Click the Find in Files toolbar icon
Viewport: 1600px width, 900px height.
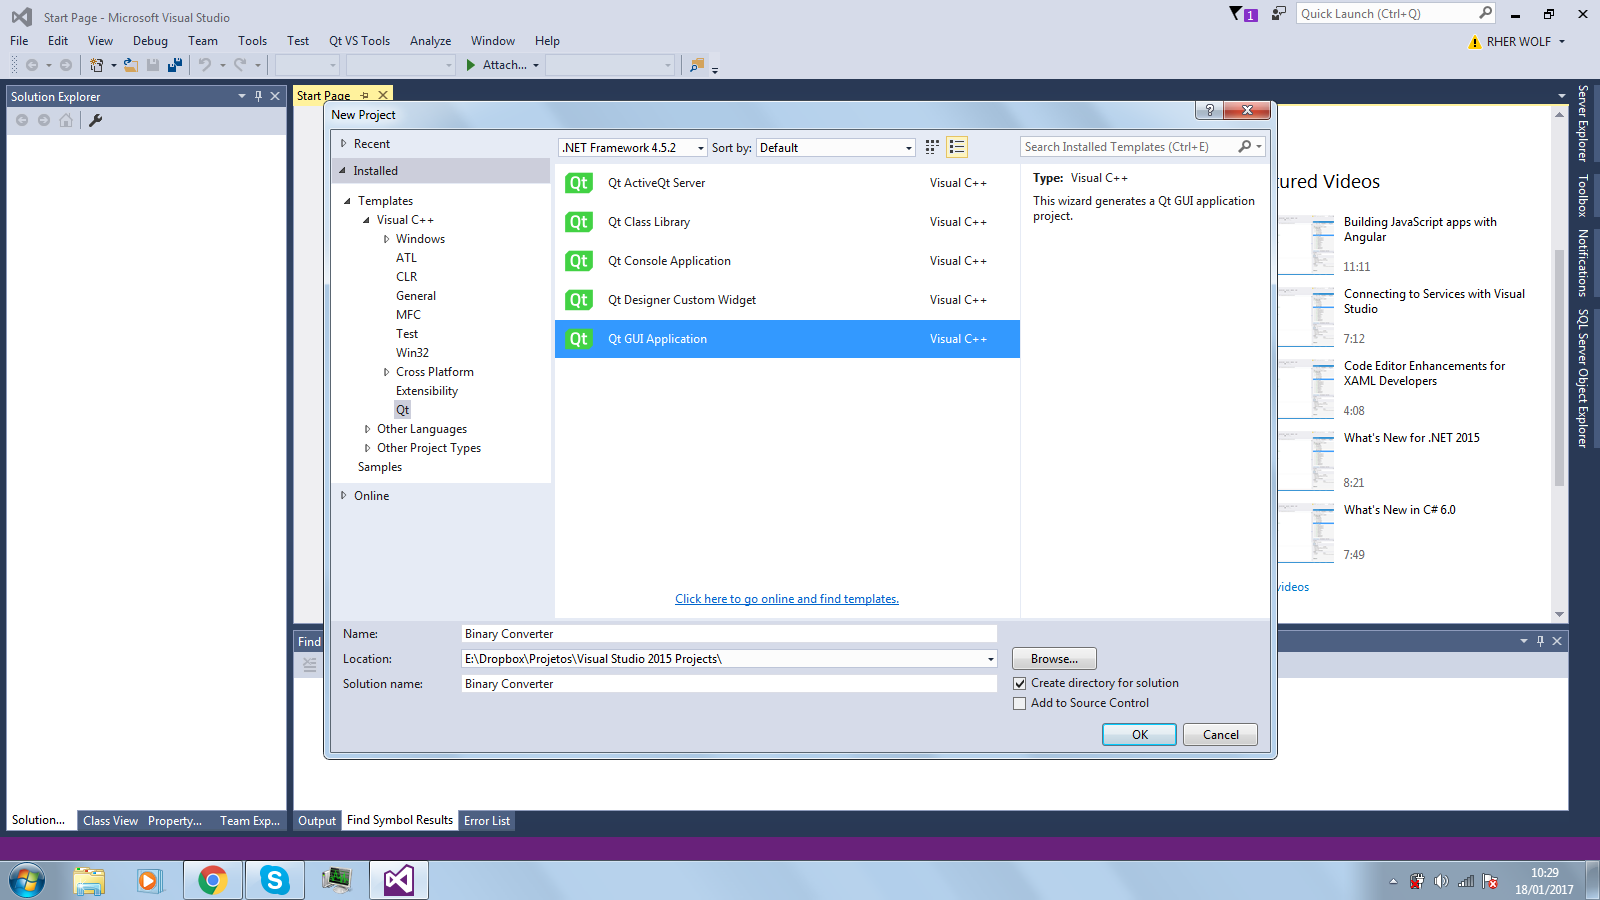point(697,65)
